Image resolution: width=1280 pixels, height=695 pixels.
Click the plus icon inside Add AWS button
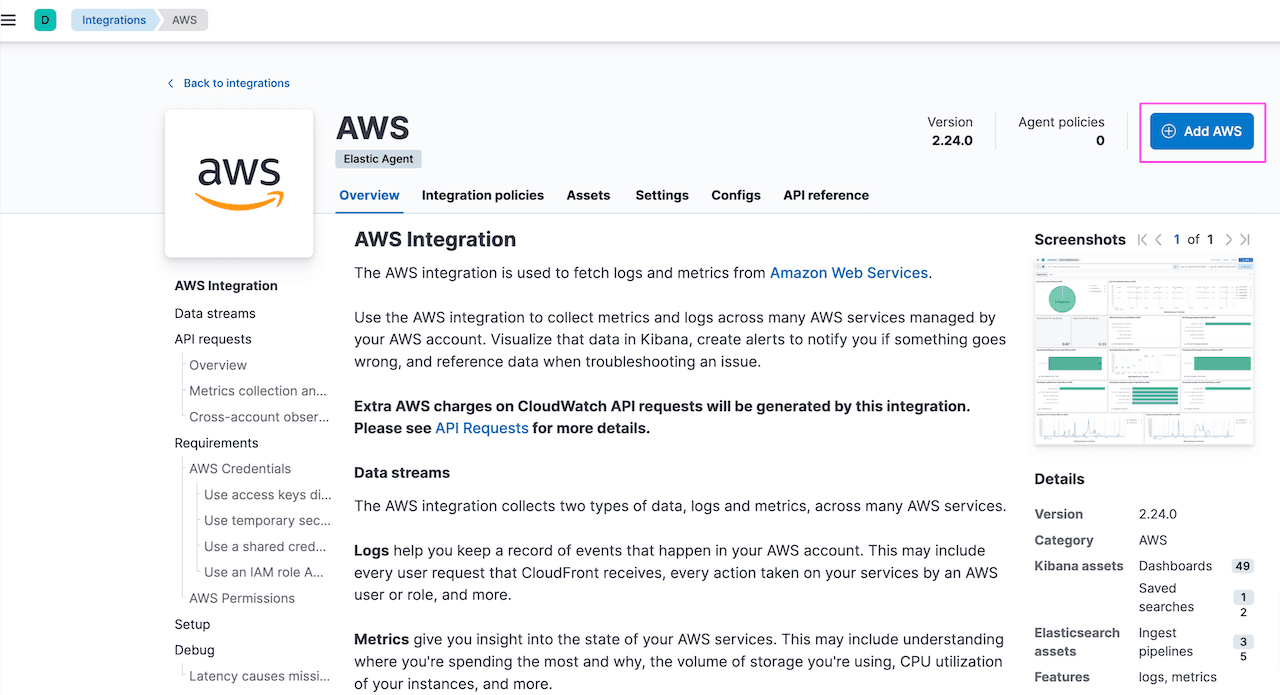tap(1168, 131)
